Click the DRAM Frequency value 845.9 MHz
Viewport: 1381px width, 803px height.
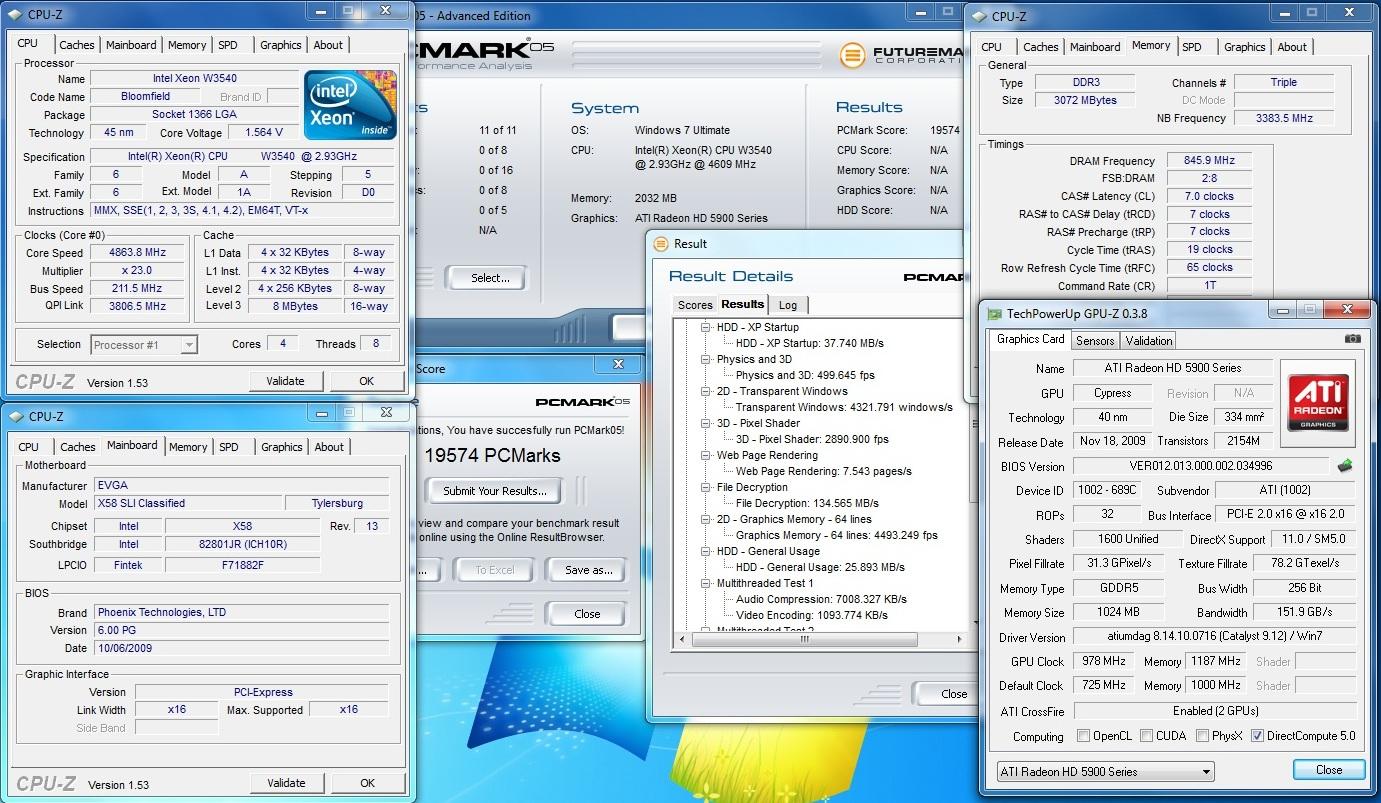1209,160
